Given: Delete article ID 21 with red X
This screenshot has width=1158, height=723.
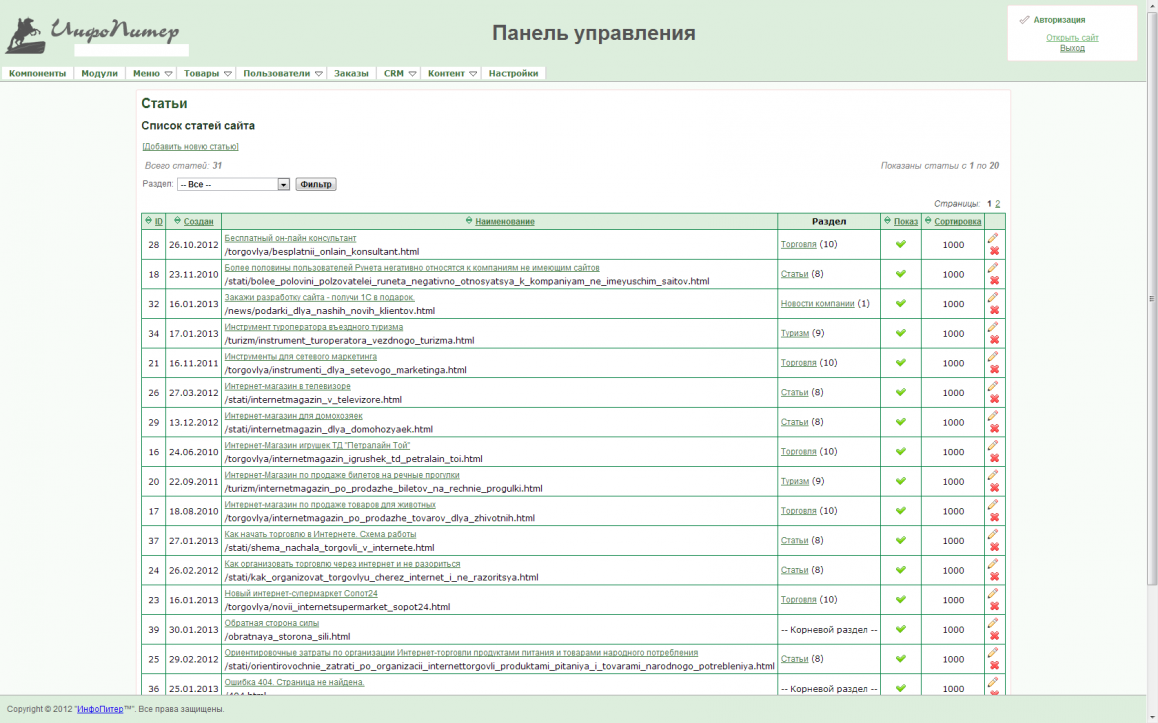Looking at the screenshot, I should (x=994, y=369).
